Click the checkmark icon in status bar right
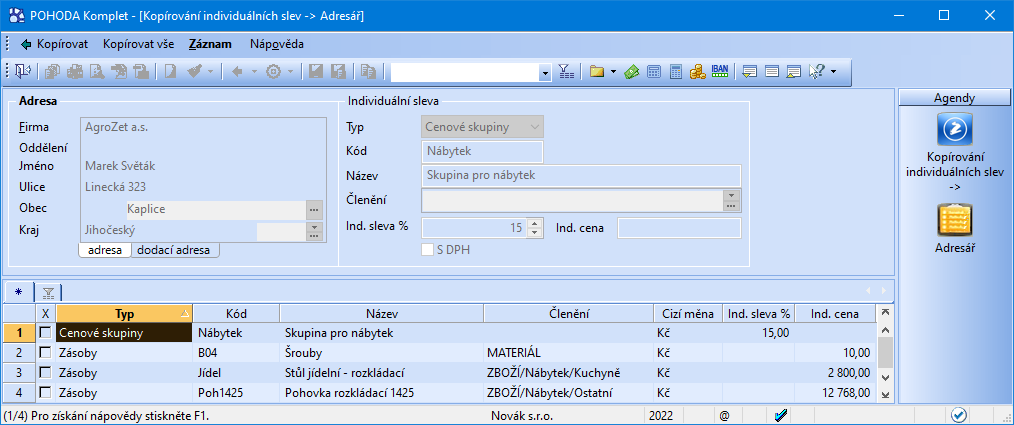The height and width of the screenshot is (425, 1014). pyautogui.click(x=958, y=415)
